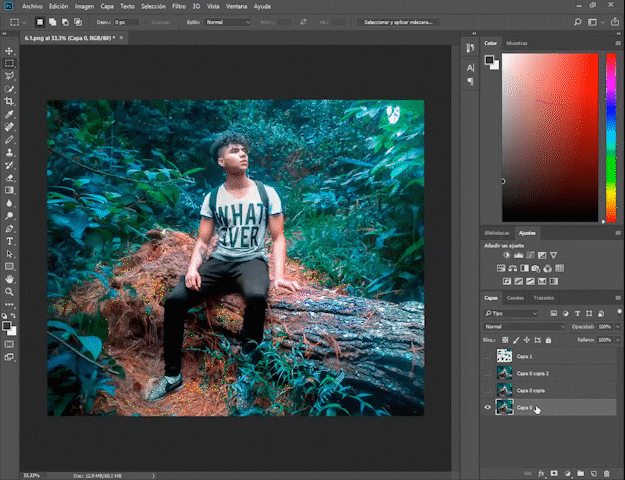Viewport: 625px width, 480px height.
Task: Pick the Eyedropper tool
Action: [10, 114]
